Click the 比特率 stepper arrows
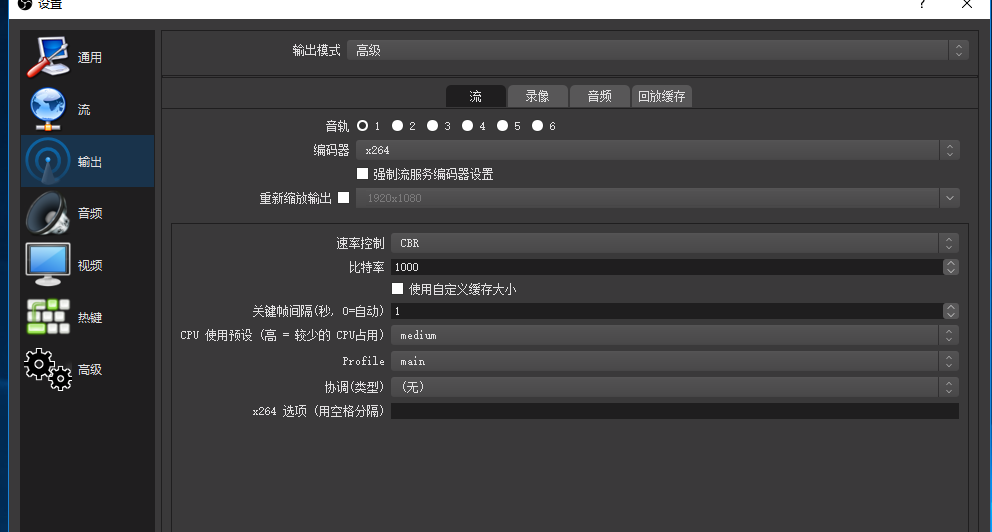Viewport: 992px width, 532px height. pos(950,267)
